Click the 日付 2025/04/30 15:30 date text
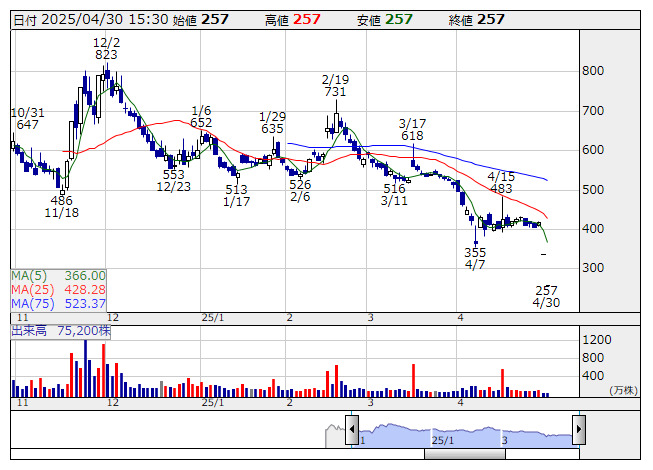The height and width of the screenshot is (470, 653). [x=91, y=20]
